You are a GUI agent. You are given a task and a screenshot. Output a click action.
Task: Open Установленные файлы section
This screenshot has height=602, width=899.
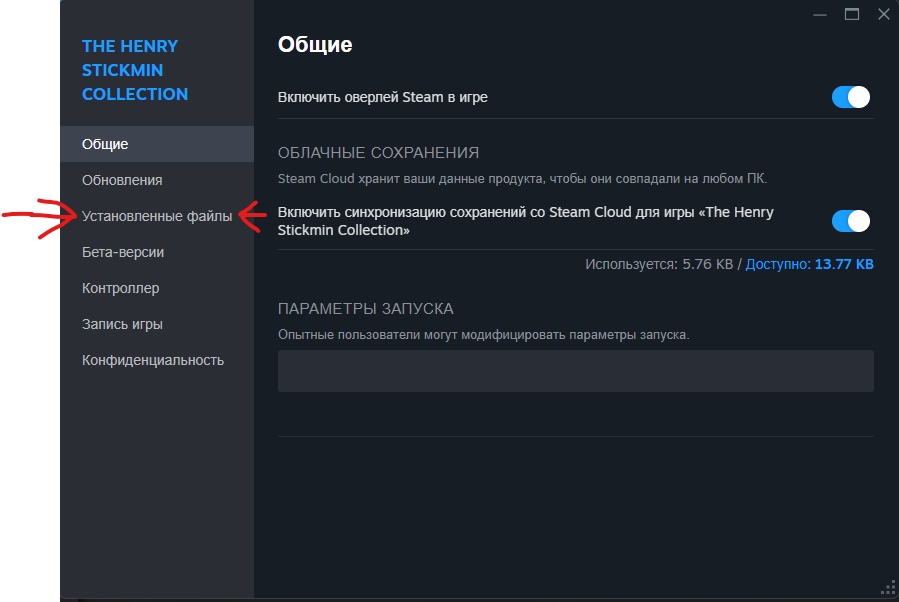tap(157, 216)
